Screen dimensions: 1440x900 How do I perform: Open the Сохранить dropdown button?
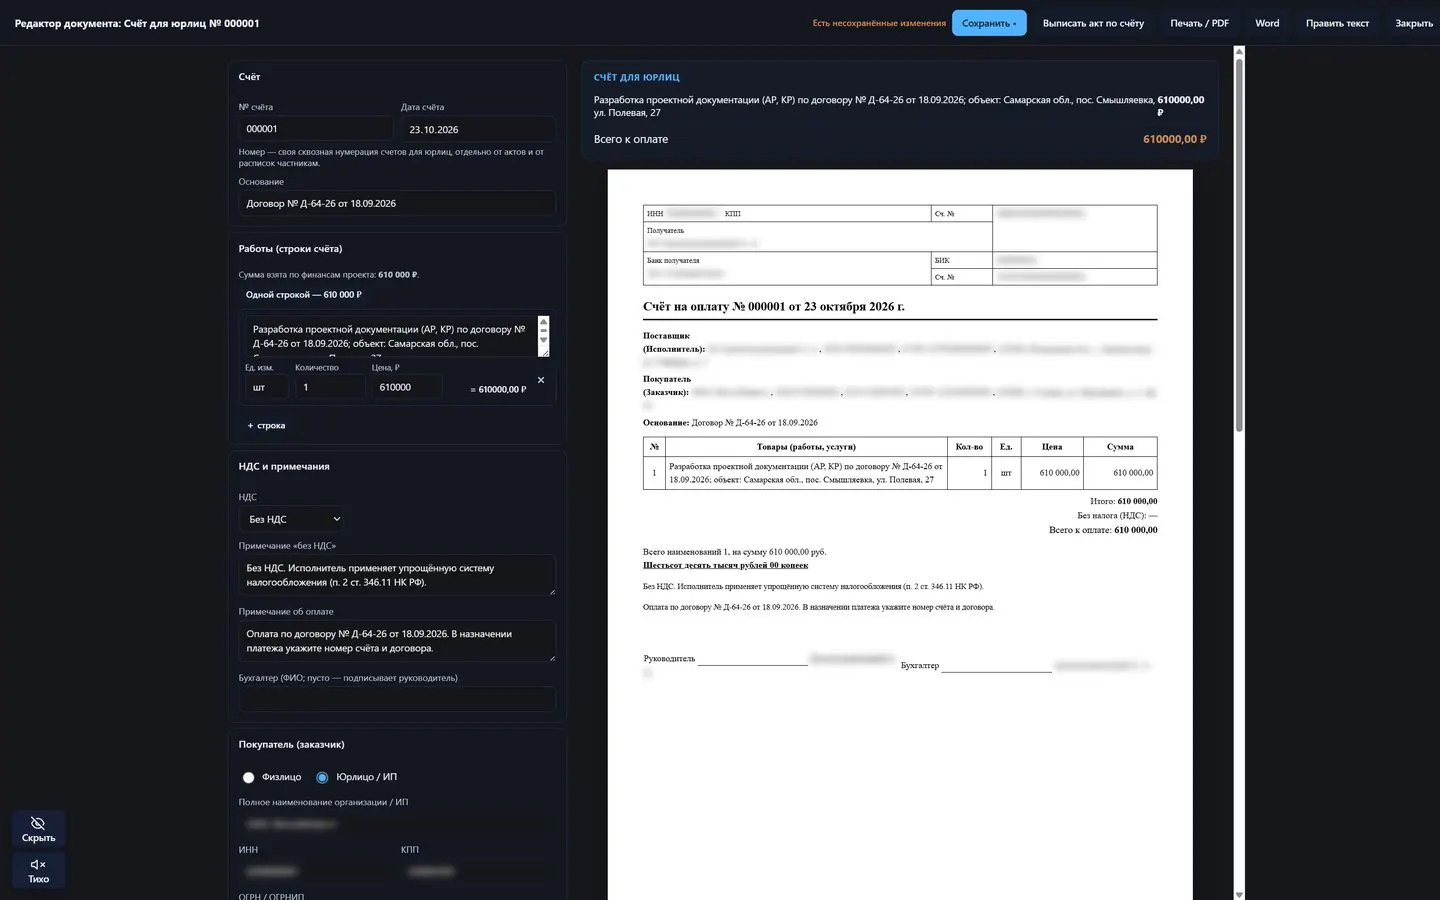(x=989, y=23)
